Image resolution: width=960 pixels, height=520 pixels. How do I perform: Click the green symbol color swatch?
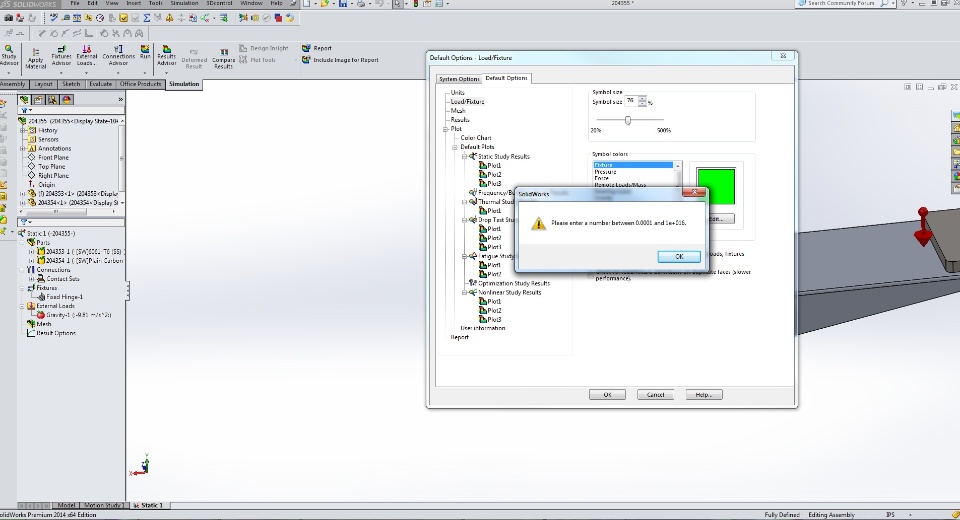[716, 186]
